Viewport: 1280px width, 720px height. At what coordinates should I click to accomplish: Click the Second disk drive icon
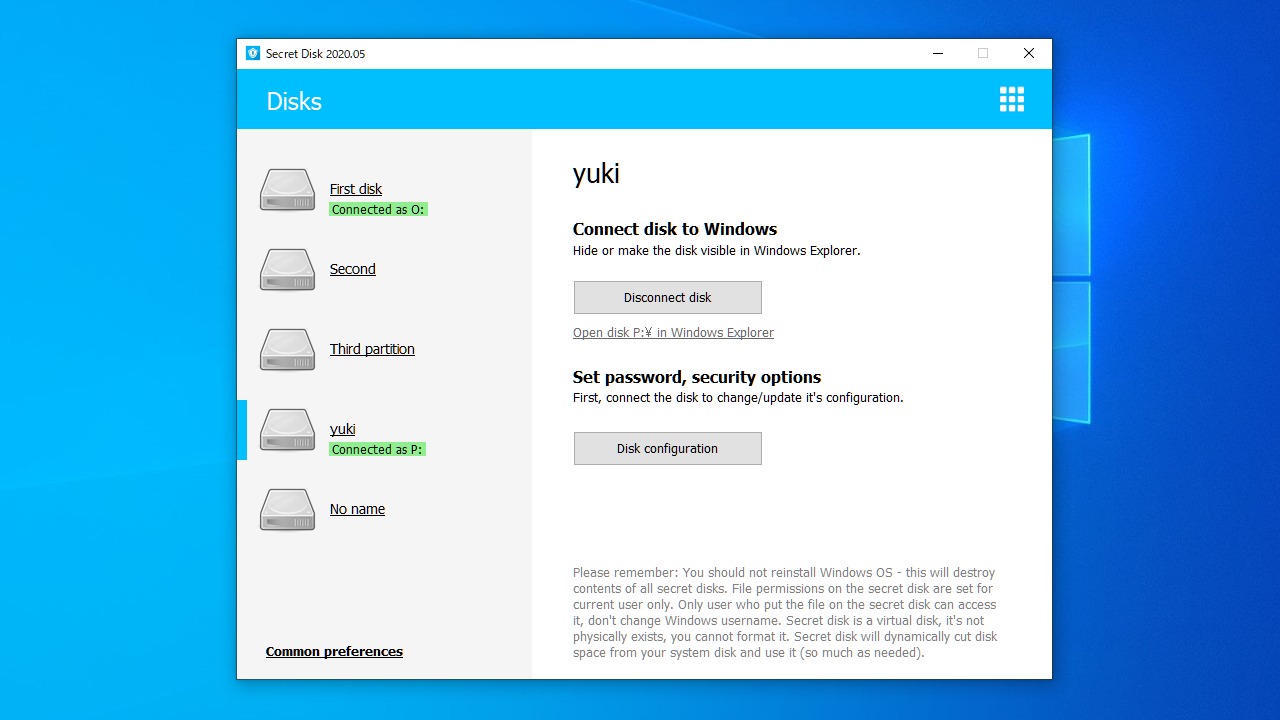(287, 270)
